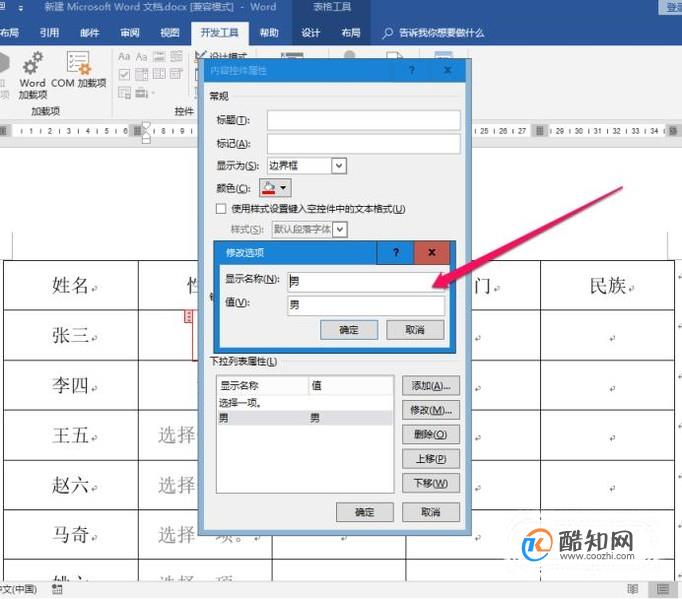This screenshot has height=599, width=682.
Task: Open table tools 设计 tab
Action: click(x=311, y=33)
